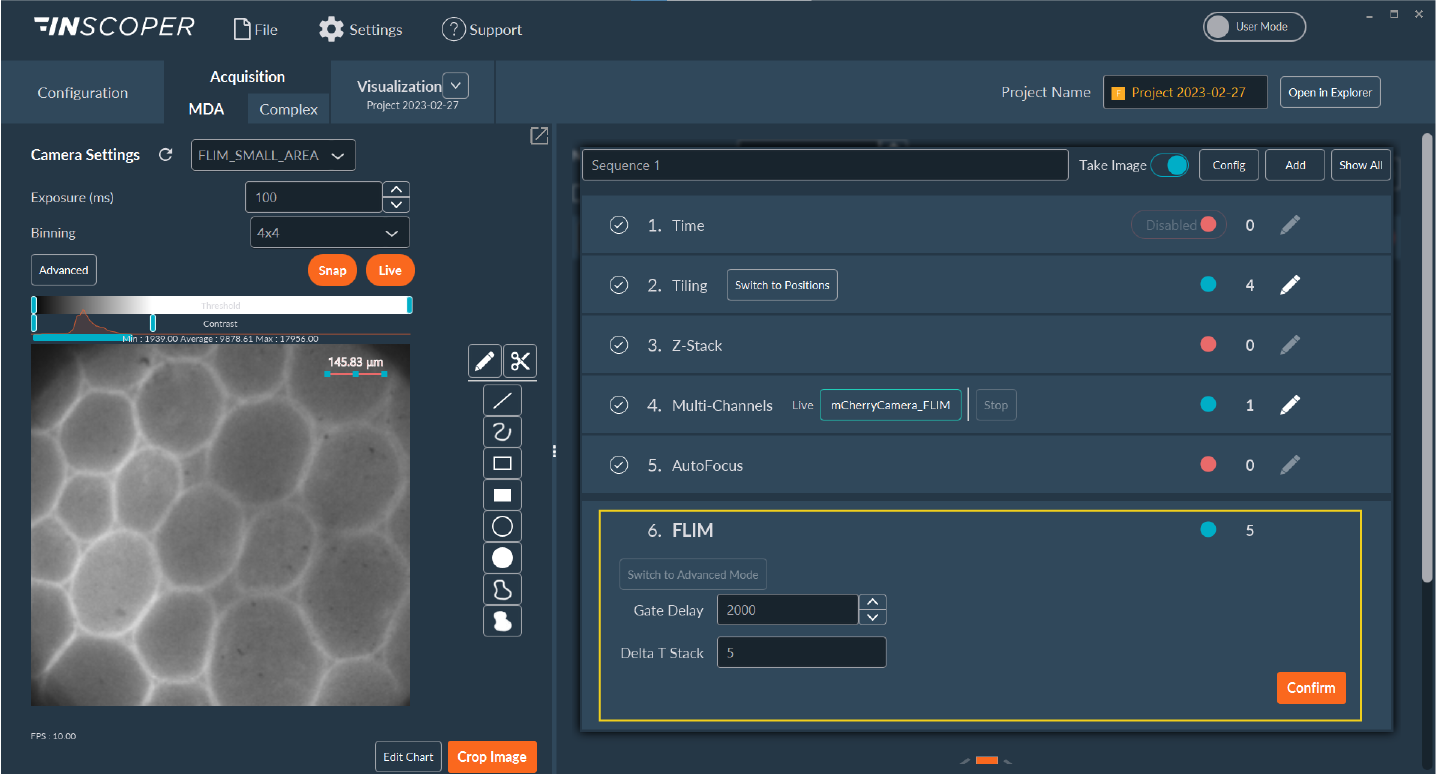
Task: Open the File menu
Action: (255, 29)
